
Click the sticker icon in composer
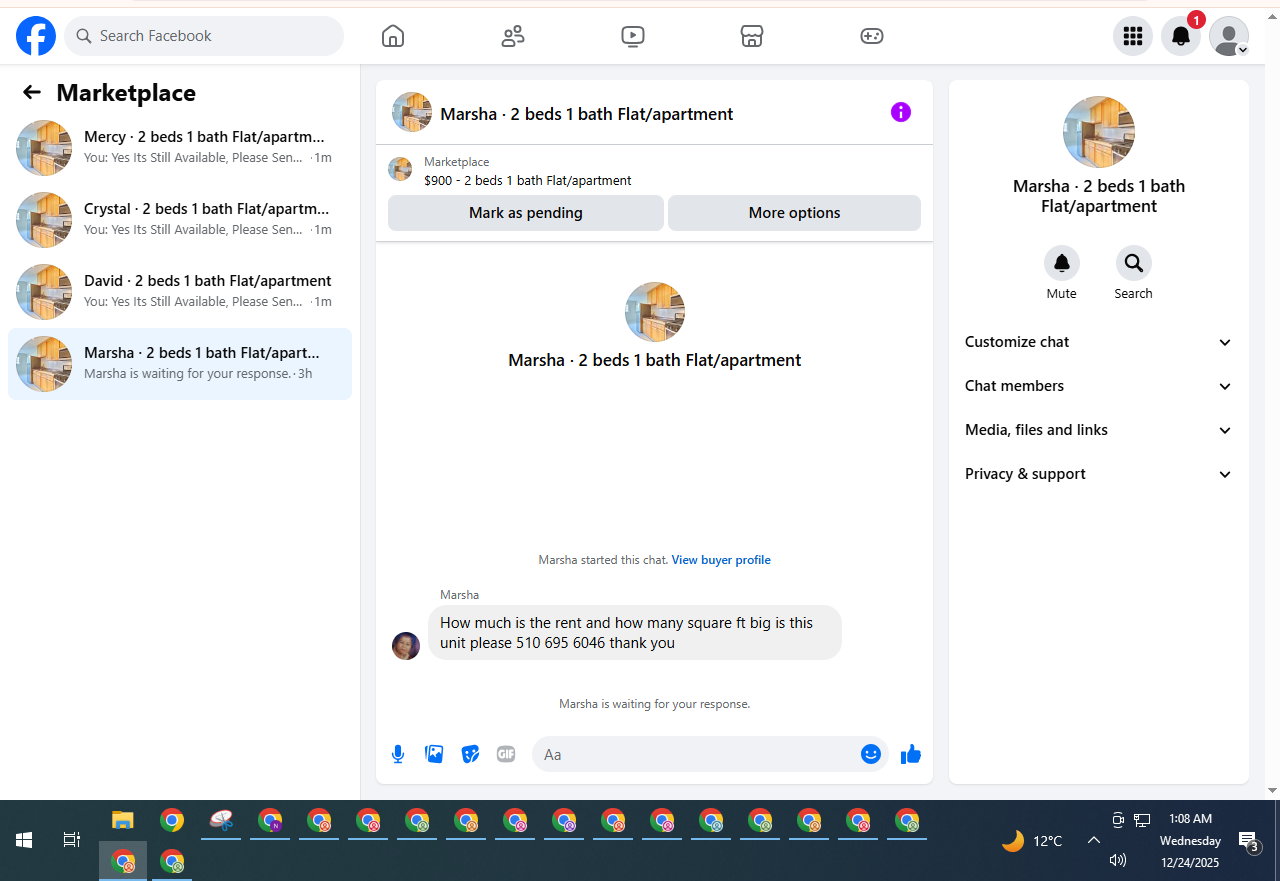tap(470, 754)
